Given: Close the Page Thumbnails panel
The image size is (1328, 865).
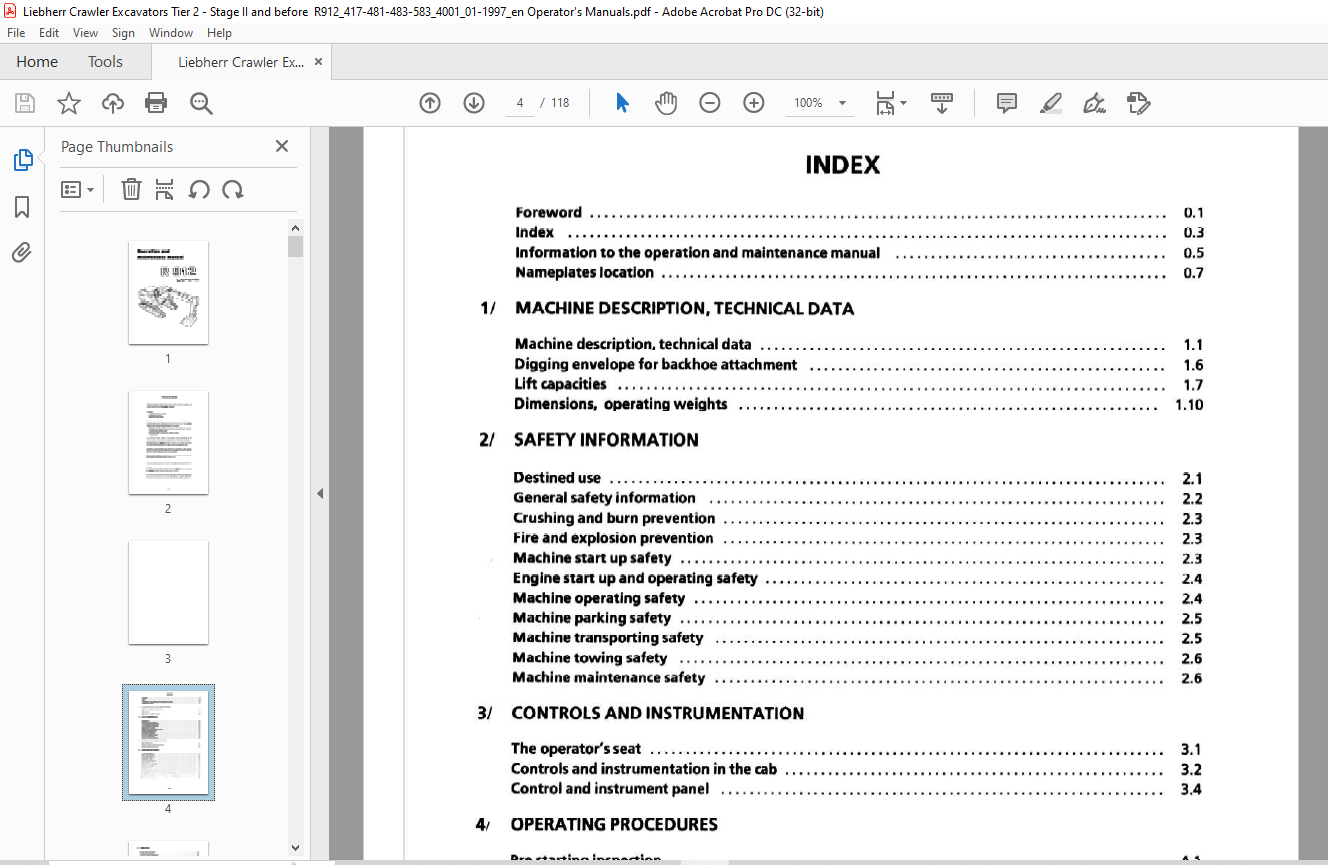Looking at the screenshot, I should [x=282, y=146].
